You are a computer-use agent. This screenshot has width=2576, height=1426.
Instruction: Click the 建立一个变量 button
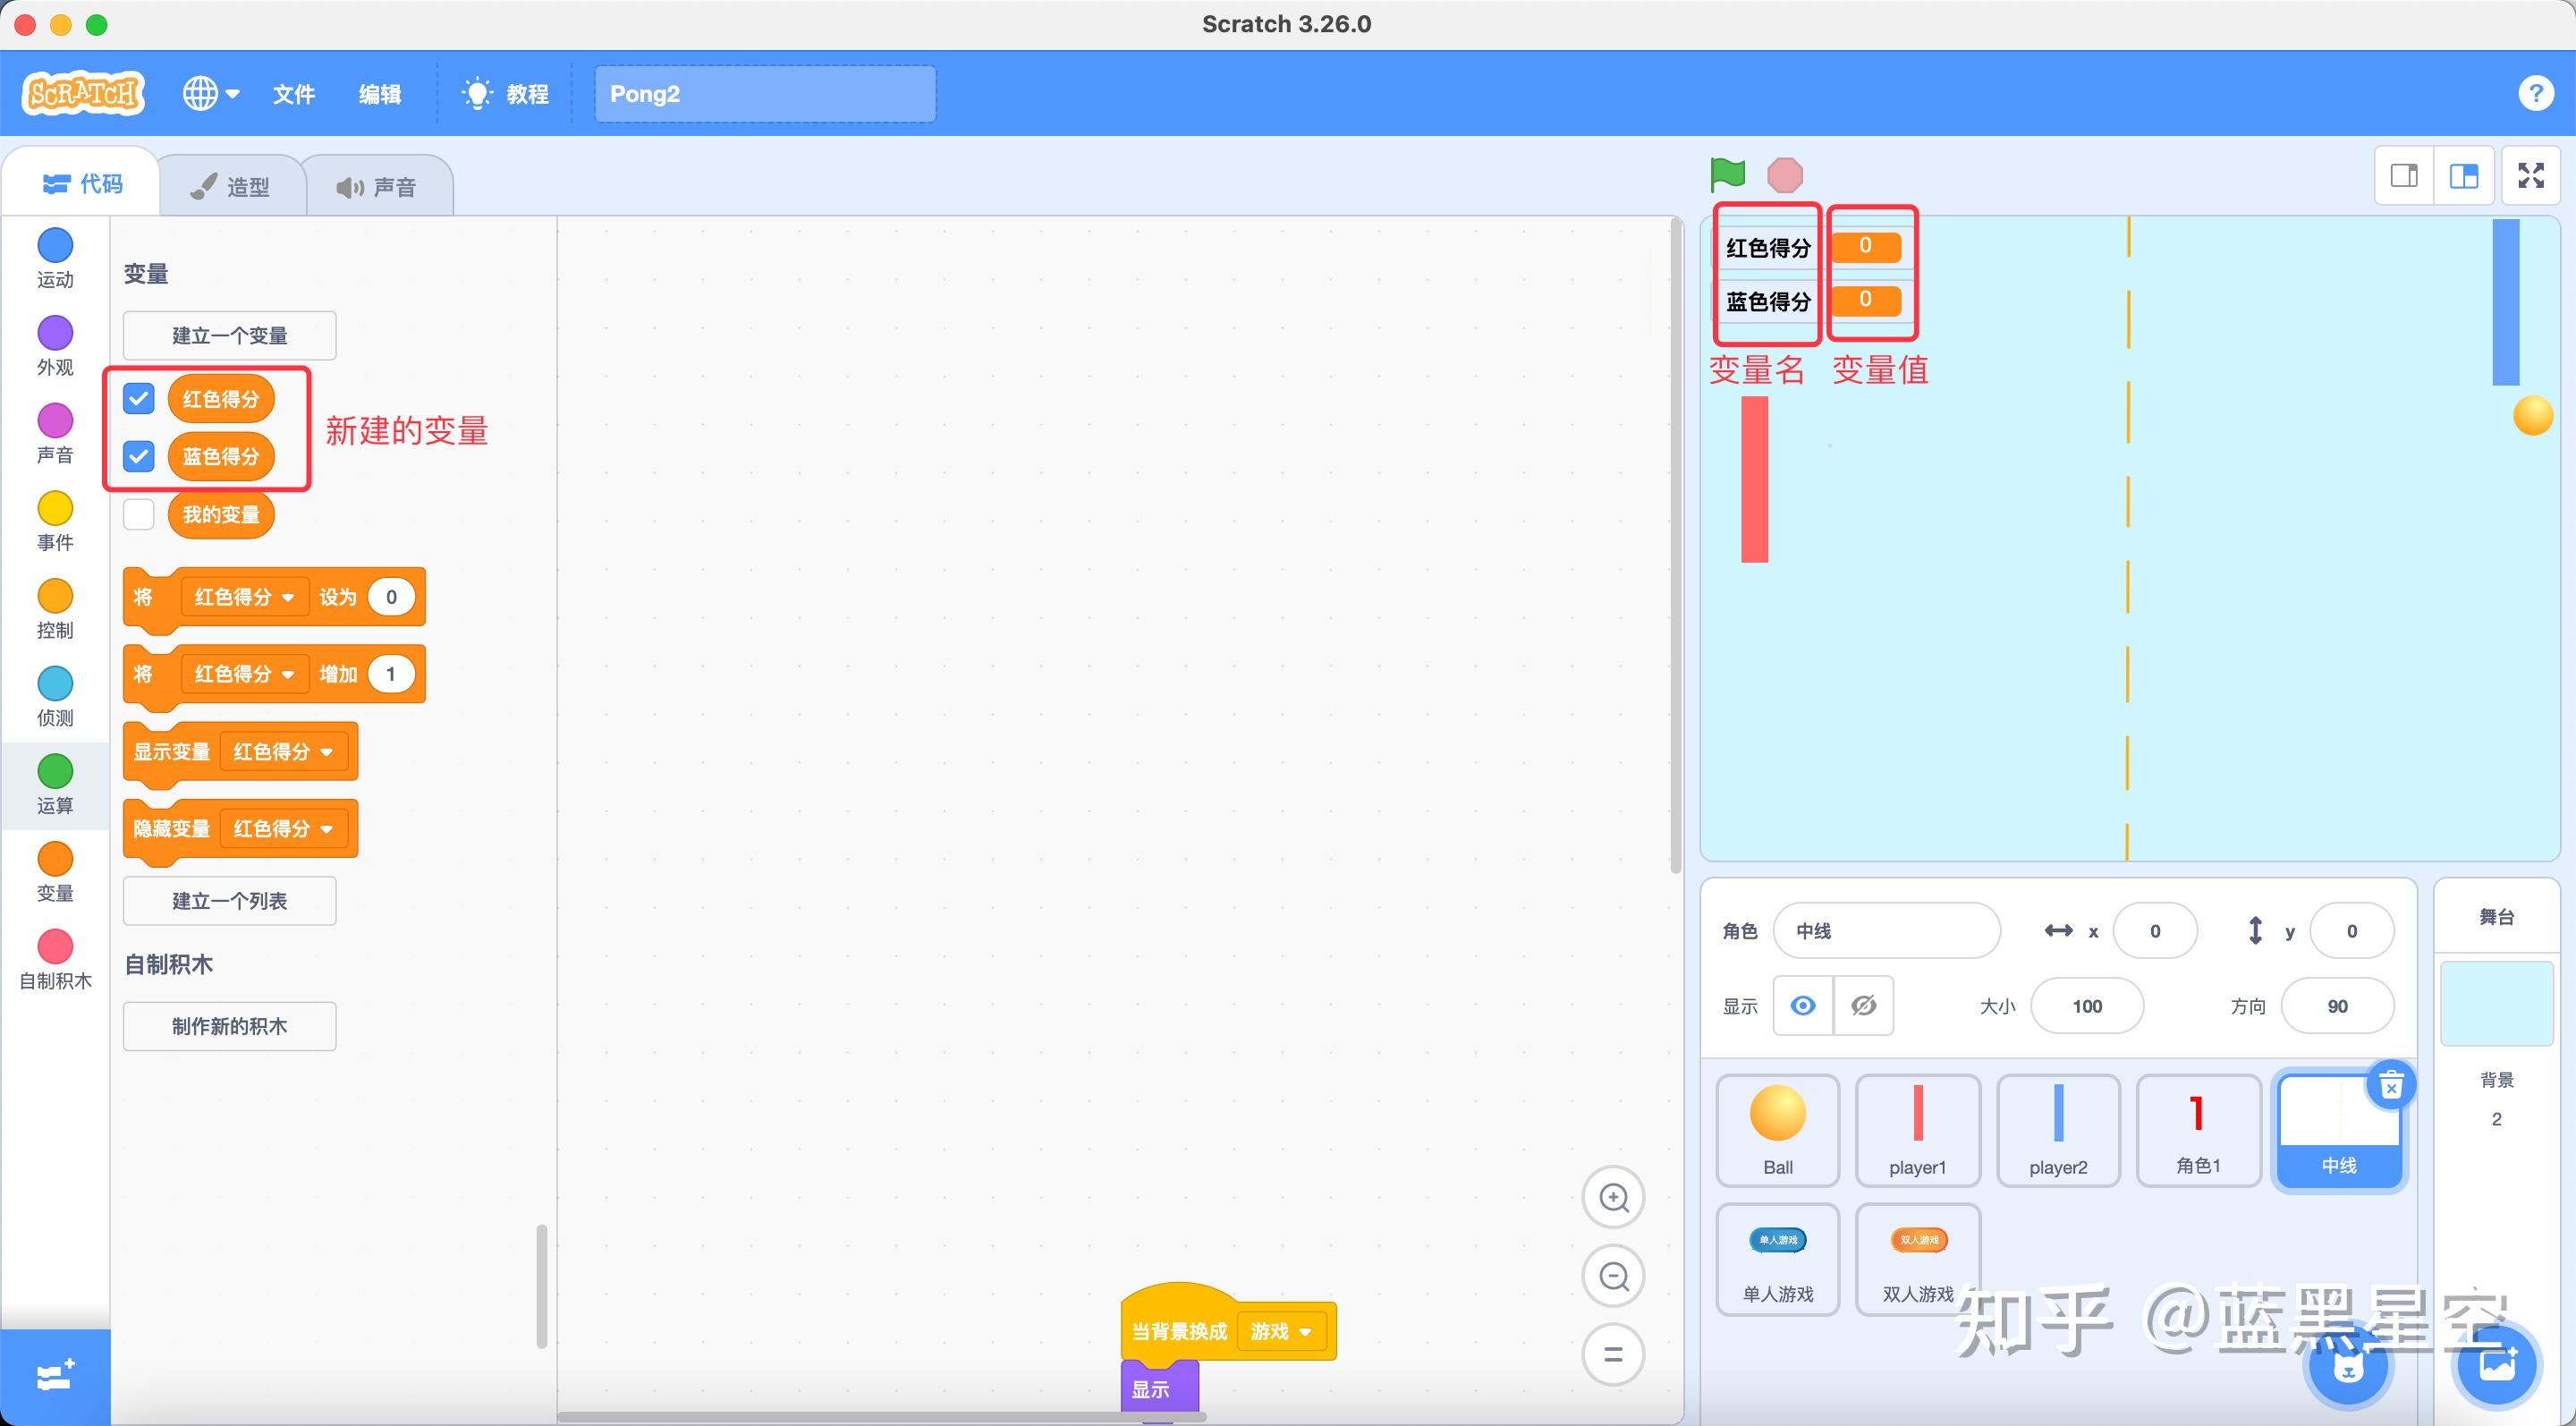pos(228,335)
